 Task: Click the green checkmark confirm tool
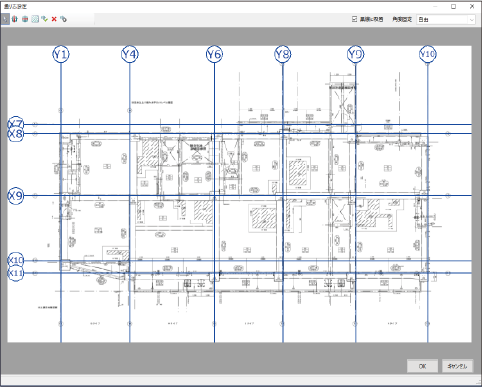pos(44,19)
